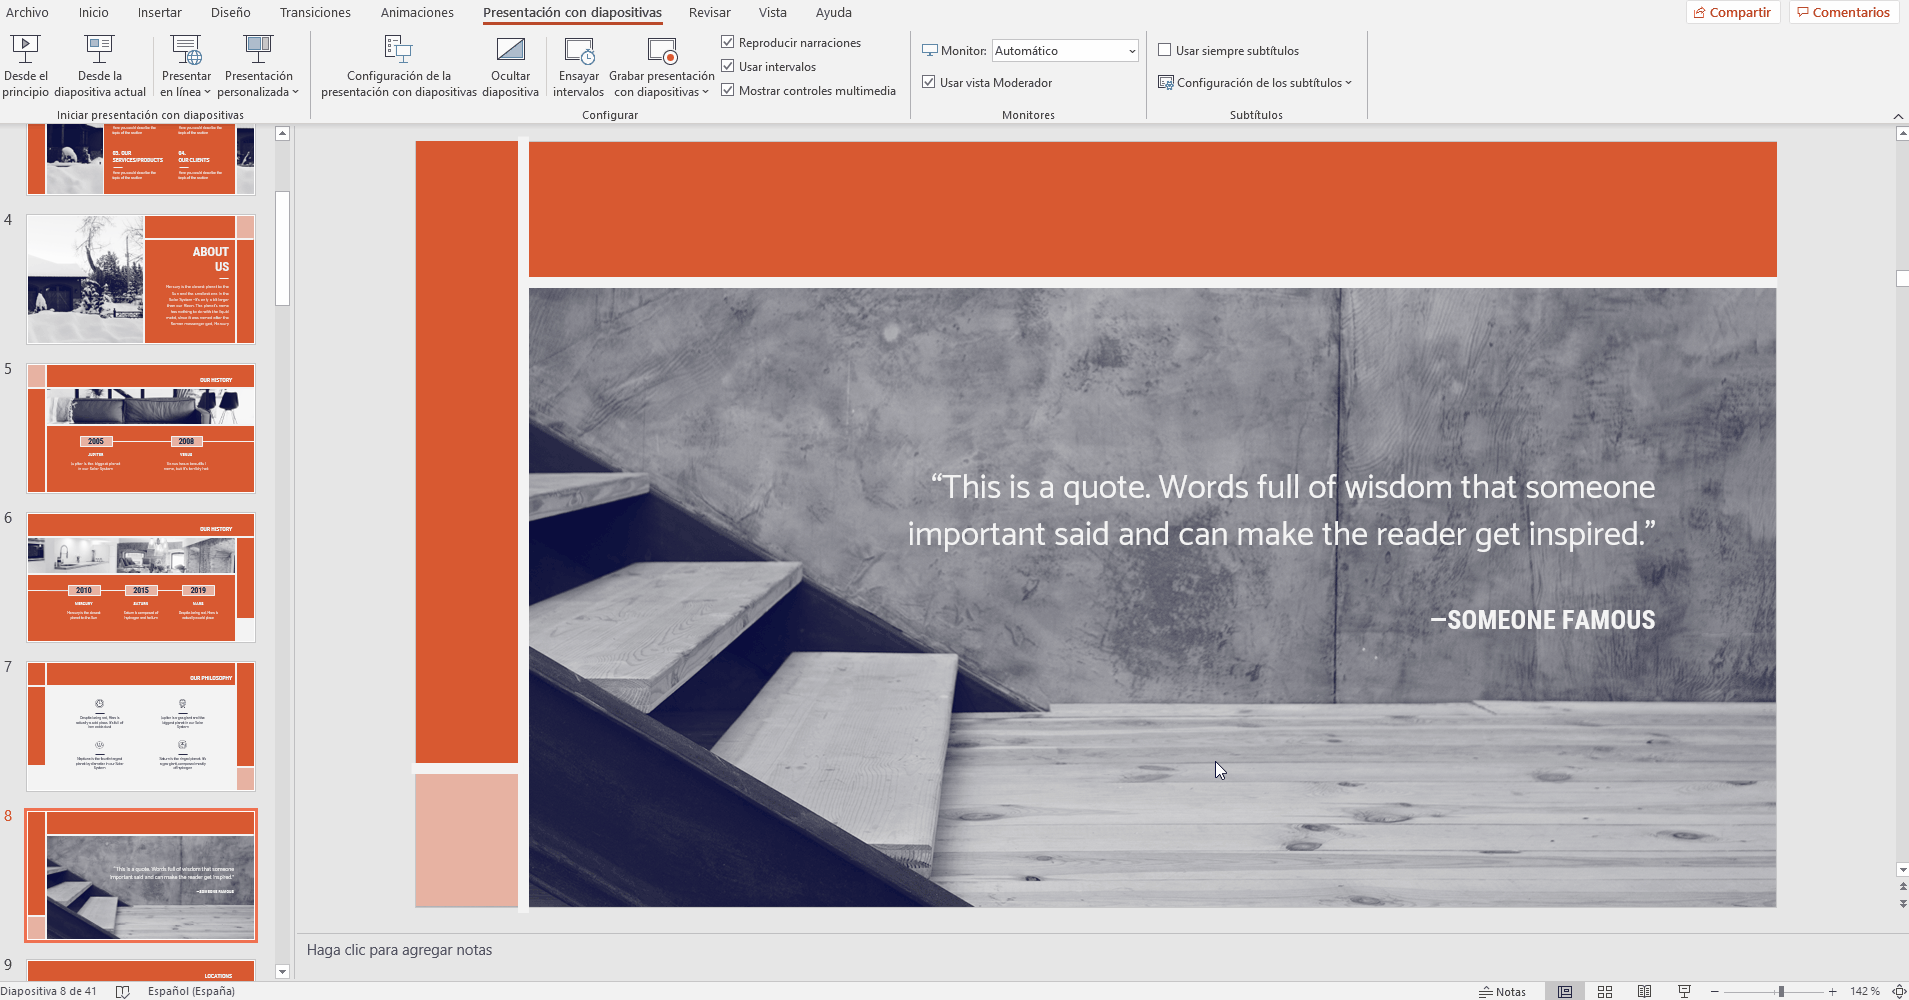Click the zoom slider handle
The image size is (1909, 1000).
click(1781, 991)
